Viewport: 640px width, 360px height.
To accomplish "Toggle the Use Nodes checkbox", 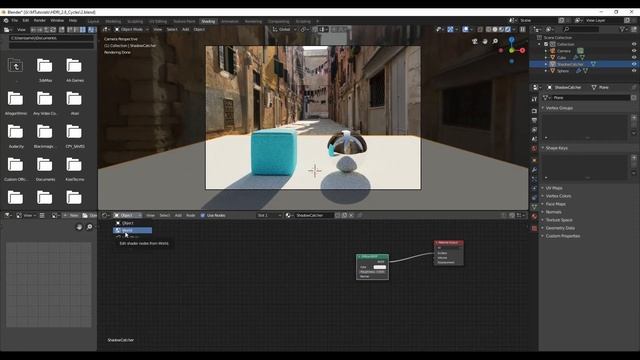I will click(202, 215).
